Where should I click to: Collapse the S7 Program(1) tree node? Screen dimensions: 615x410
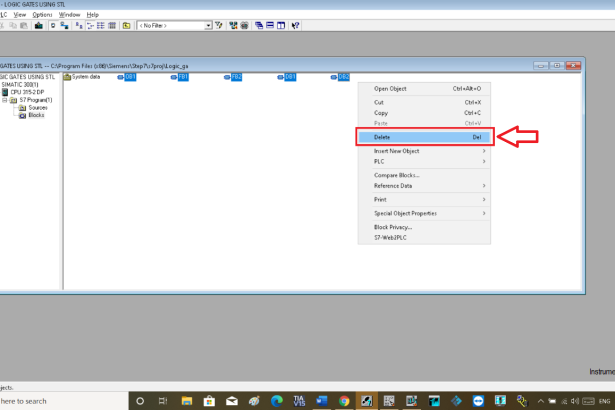5,100
